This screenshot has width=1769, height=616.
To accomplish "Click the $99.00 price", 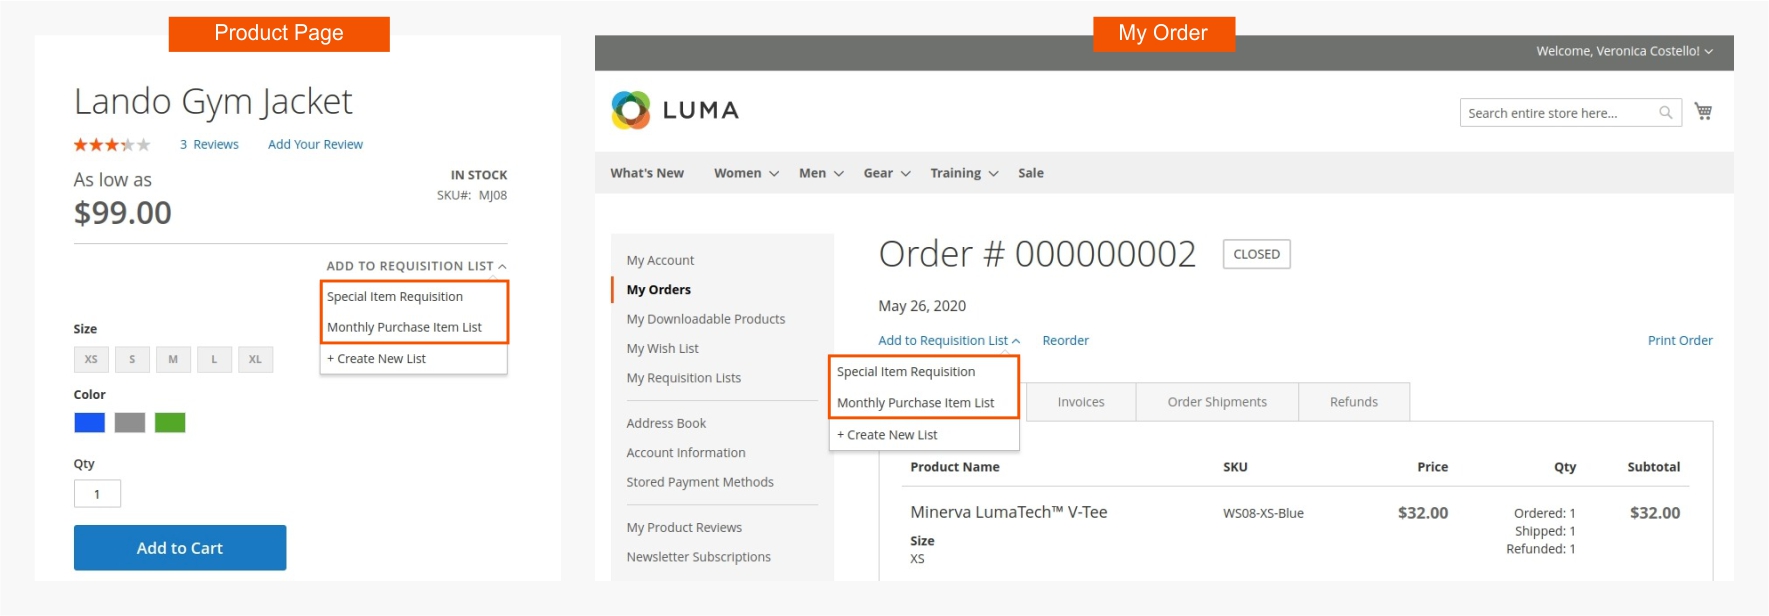I will (x=122, y=213).
